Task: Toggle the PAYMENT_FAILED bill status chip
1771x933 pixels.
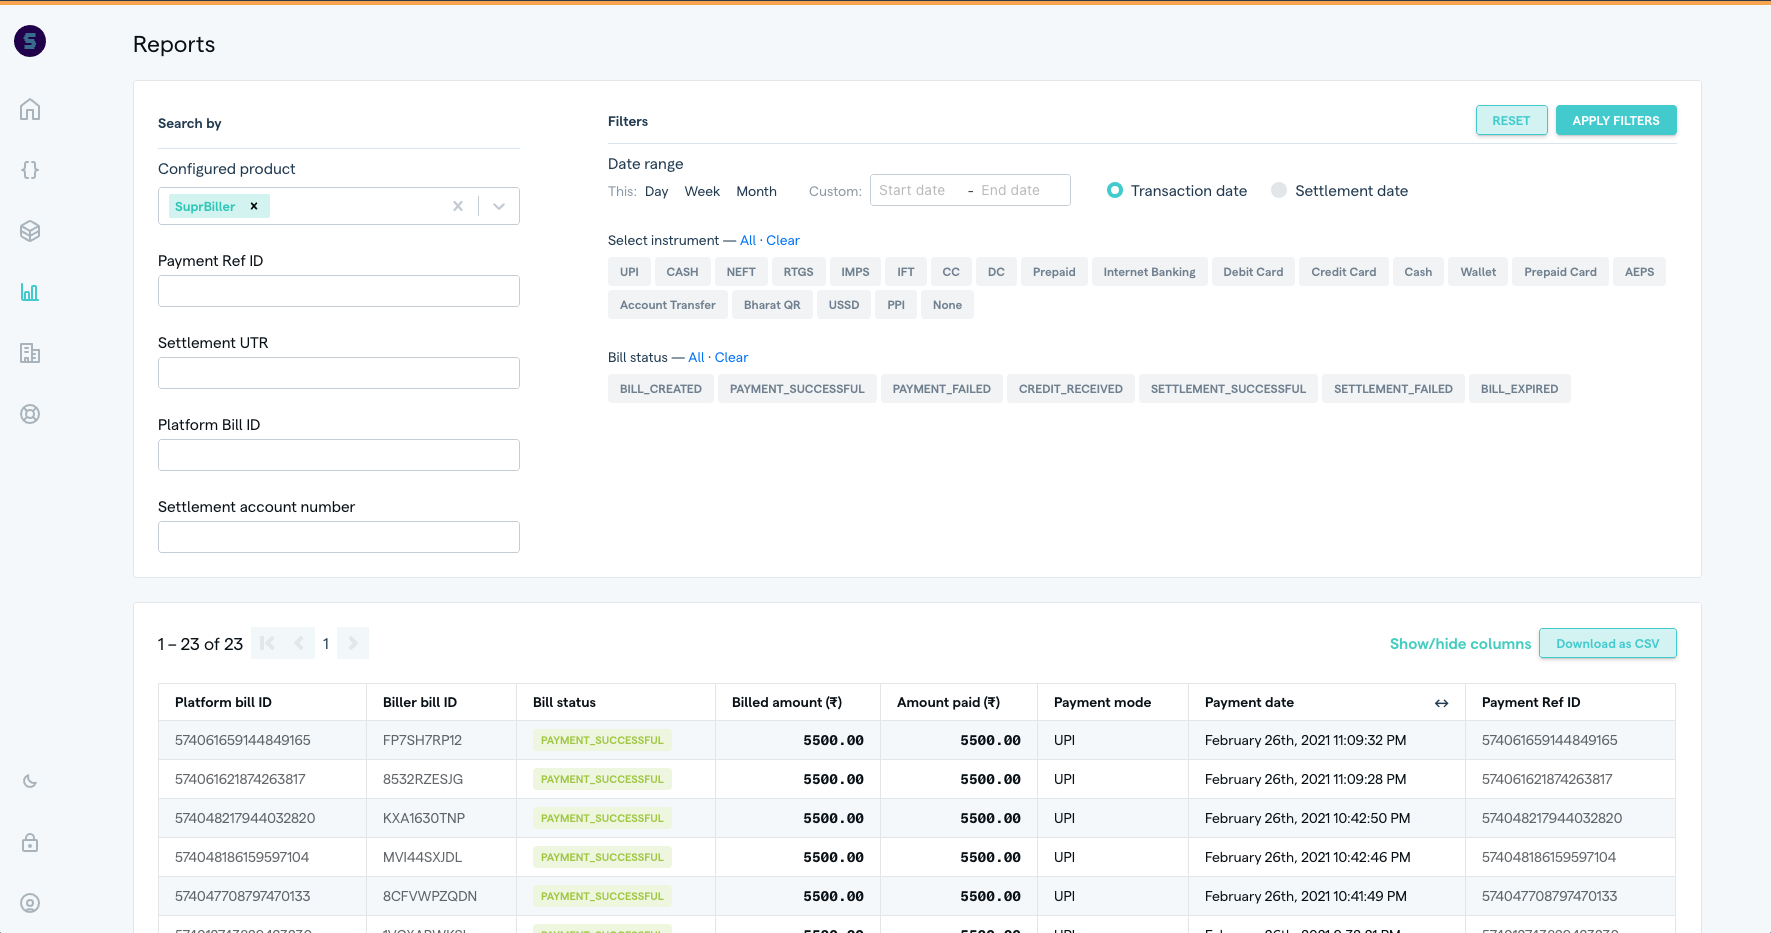Action: [x=941, y=389]
